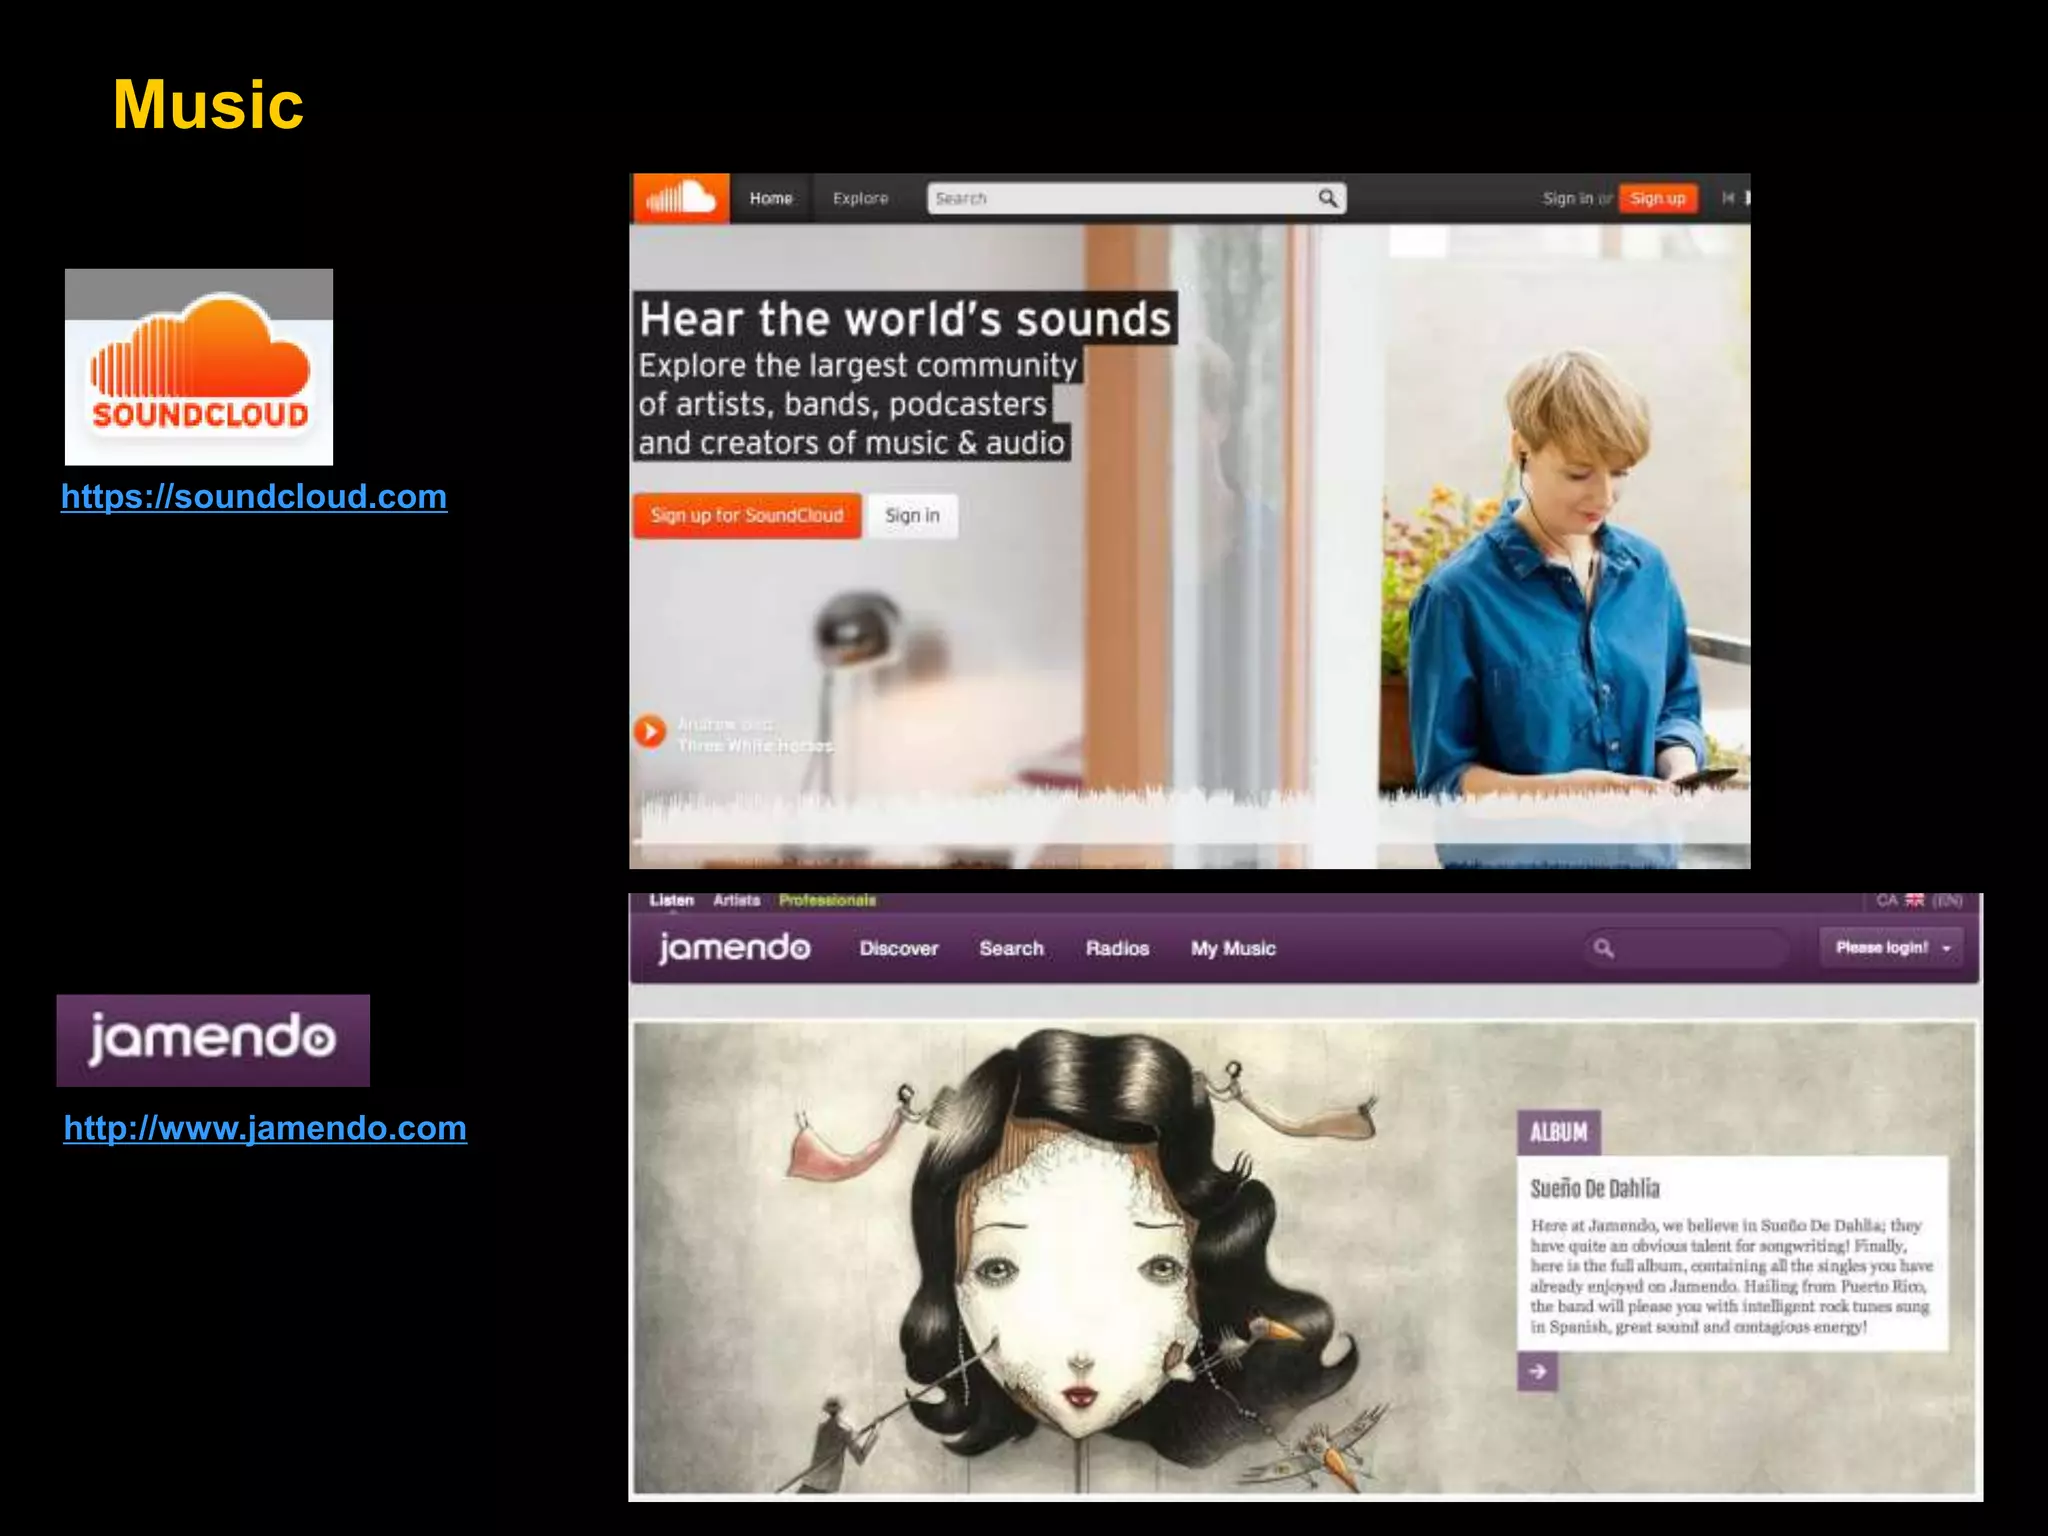
Task: Click the previous track control in the SoundCloud header
Action: click(x=1727, y=198)
